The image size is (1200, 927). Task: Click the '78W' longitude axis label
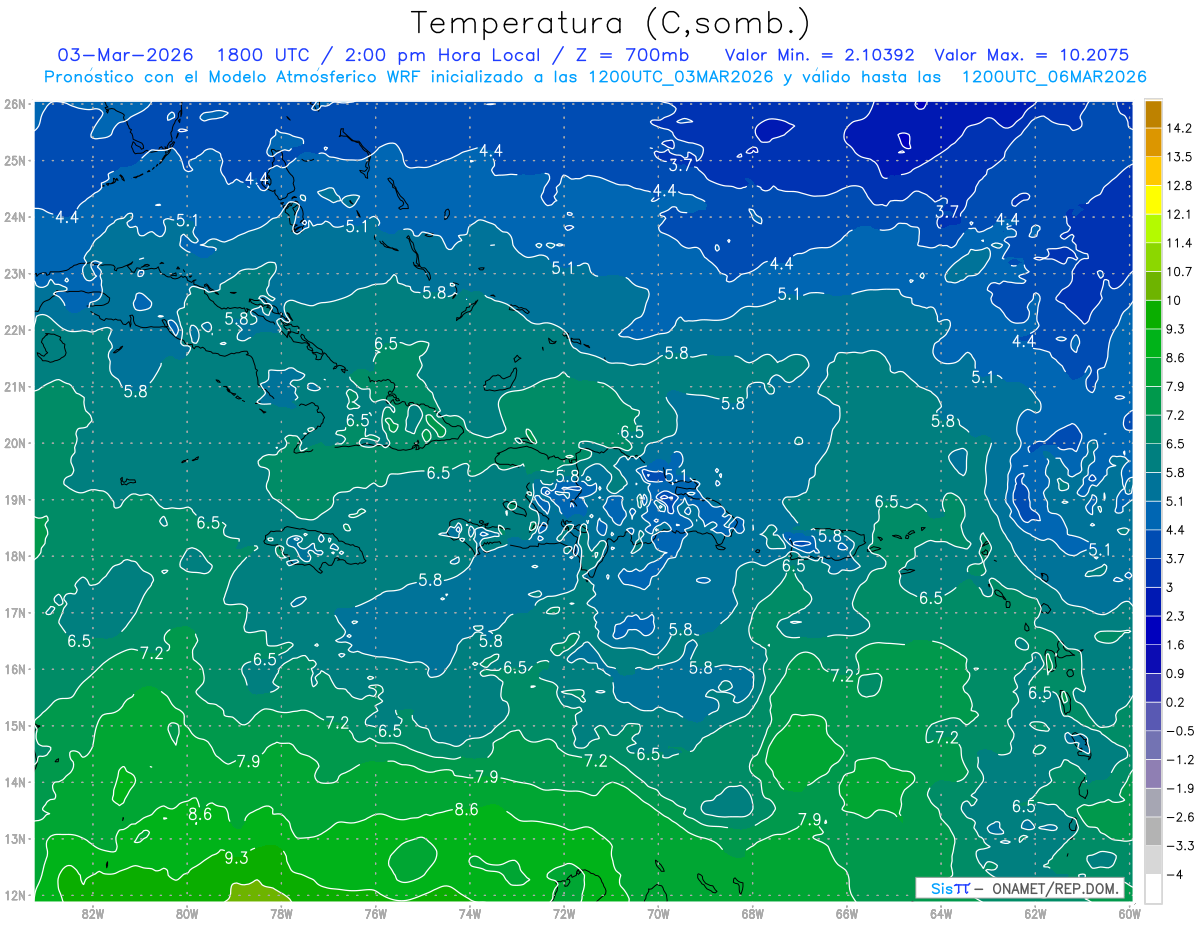[281, 913]
